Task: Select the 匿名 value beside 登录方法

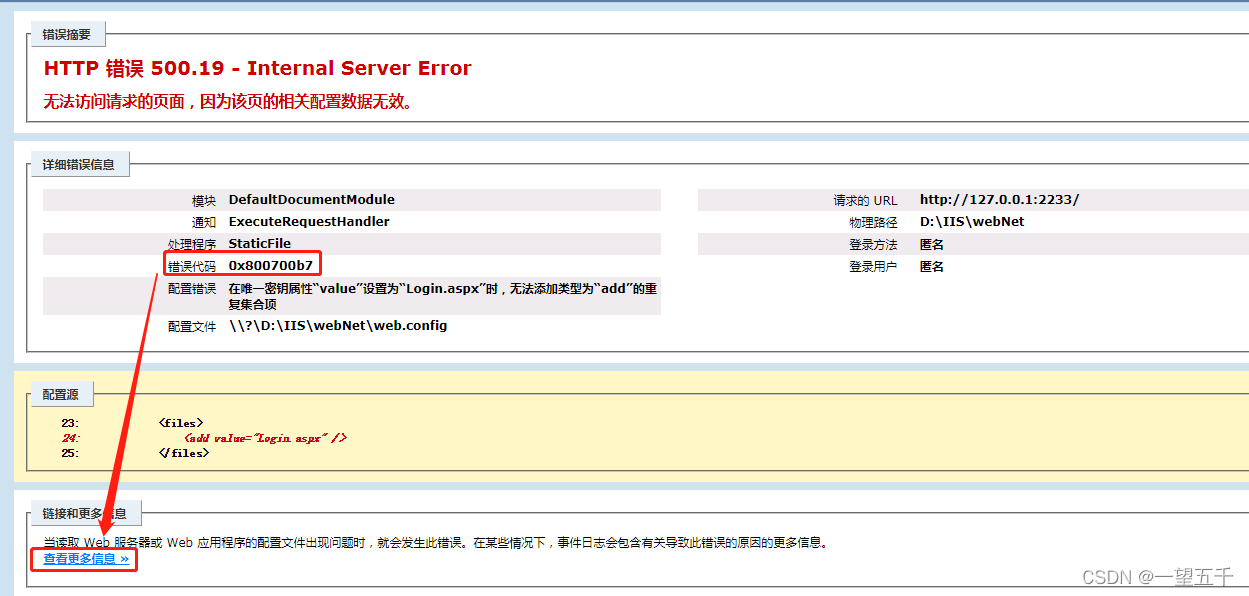Action: (x=932, y=244)
